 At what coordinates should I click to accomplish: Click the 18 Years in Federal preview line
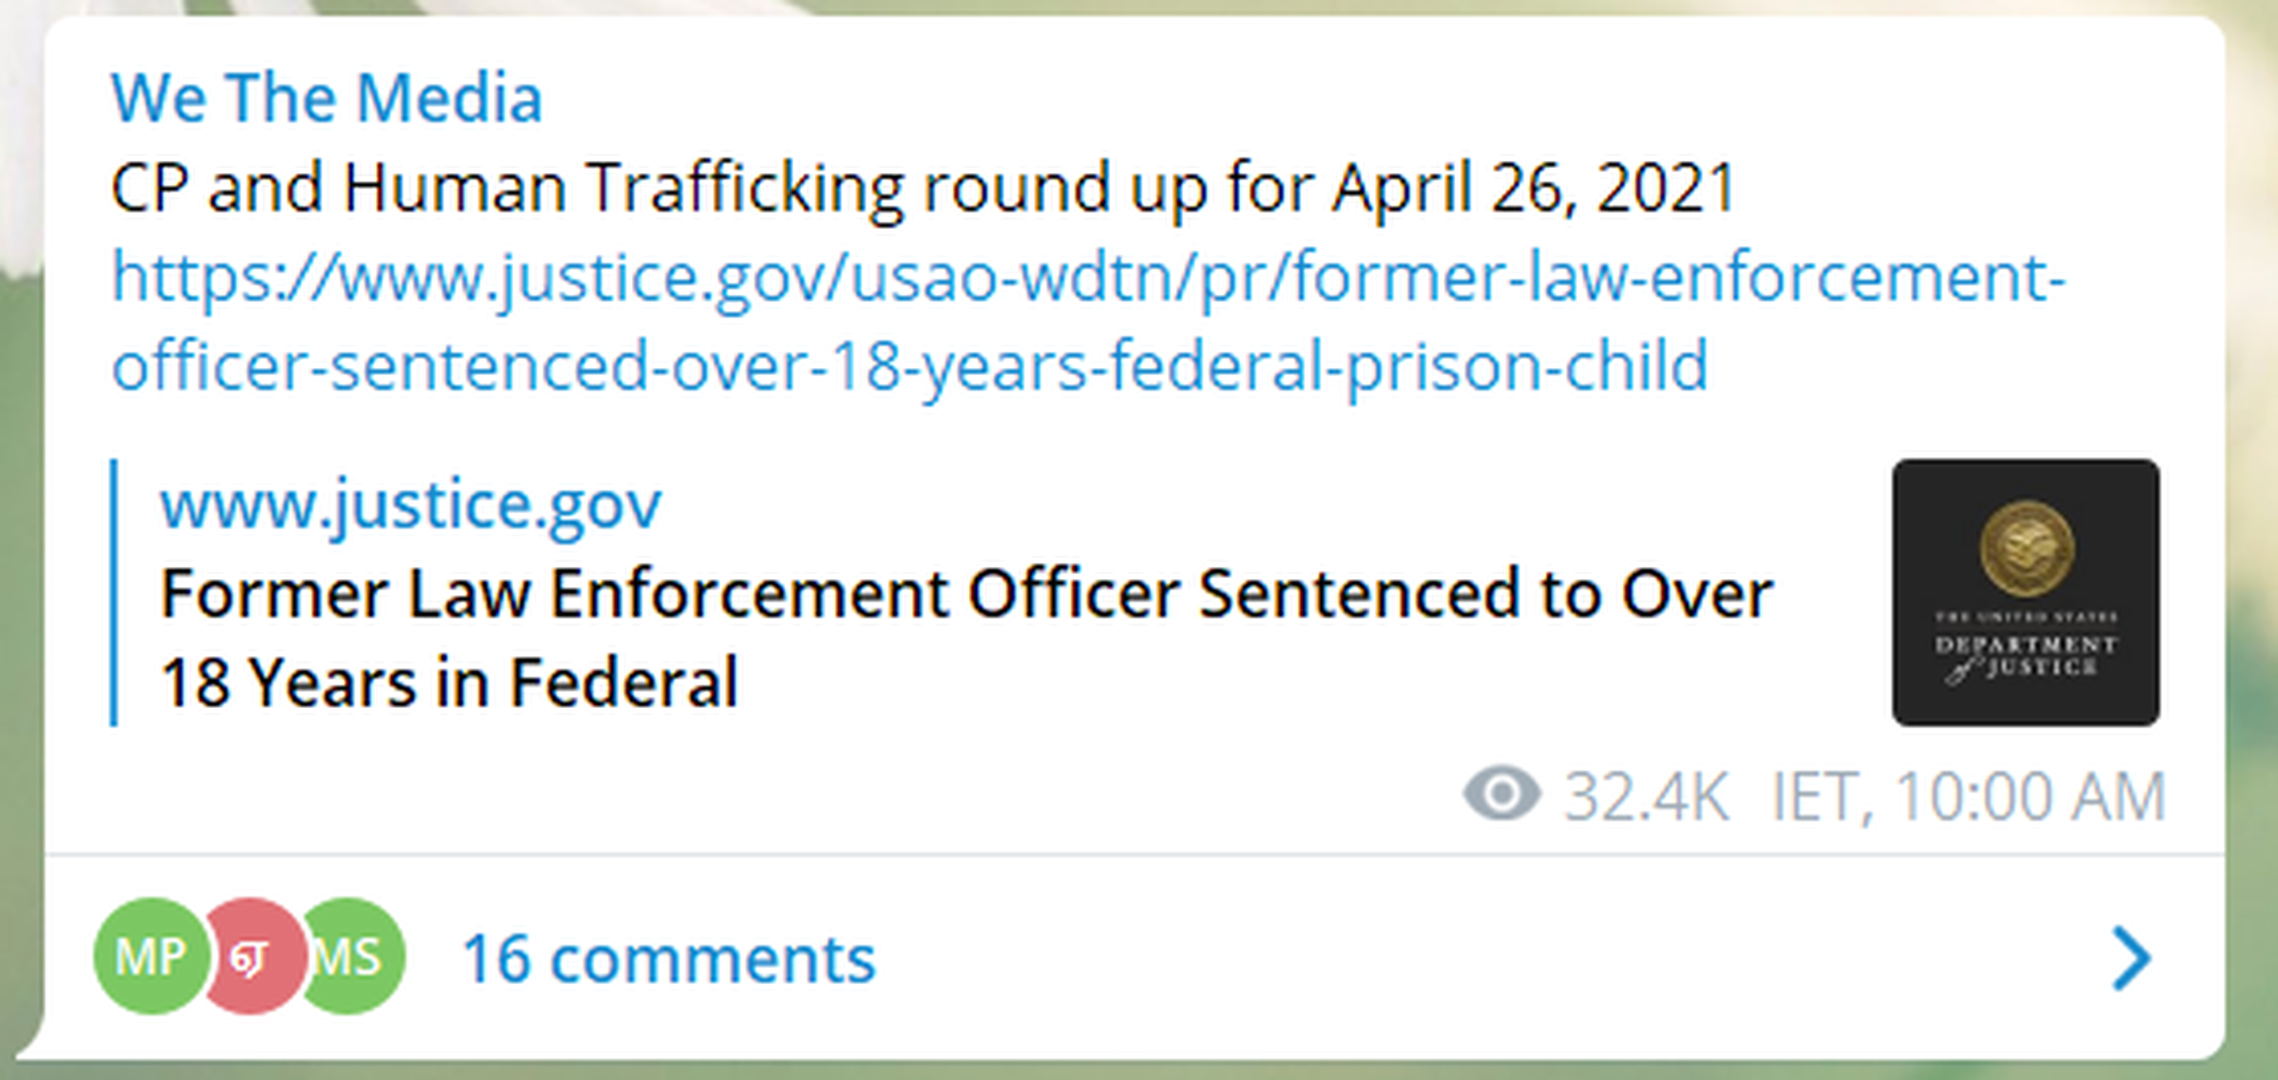(449, 683)
